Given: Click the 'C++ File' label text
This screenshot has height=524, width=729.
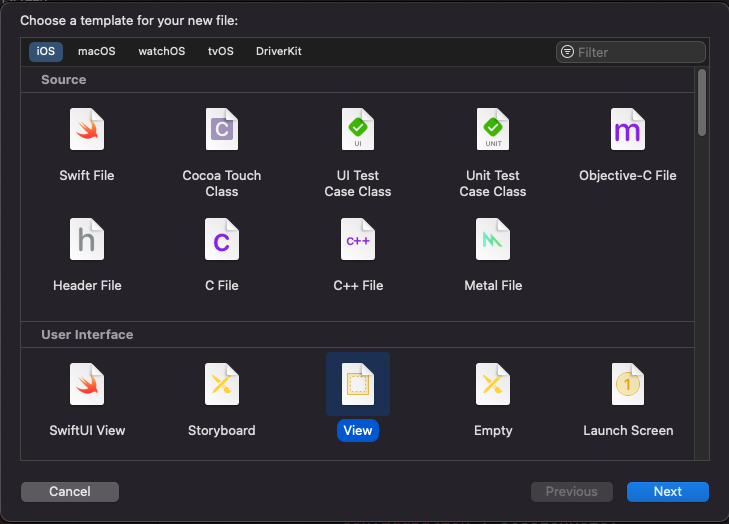Looking at the screenshot, I should click(x=358, y=285).
